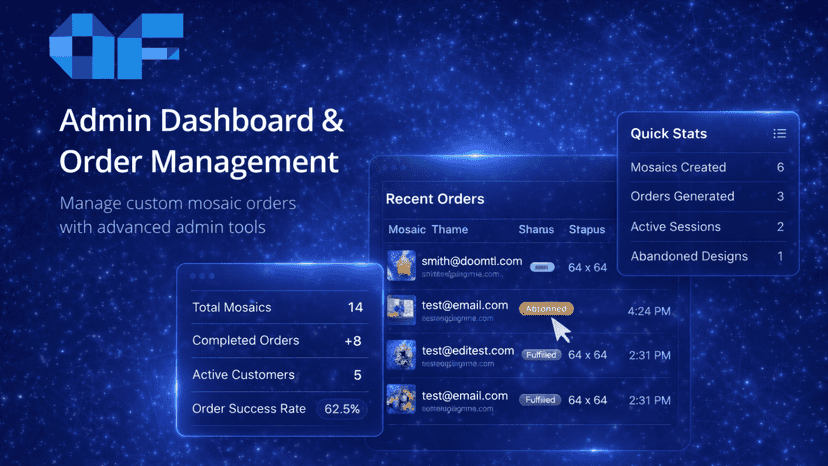Click the Mosaic column header
This screenshot has width=828, height=466.
pyautogui.click(x=407, y=229)
